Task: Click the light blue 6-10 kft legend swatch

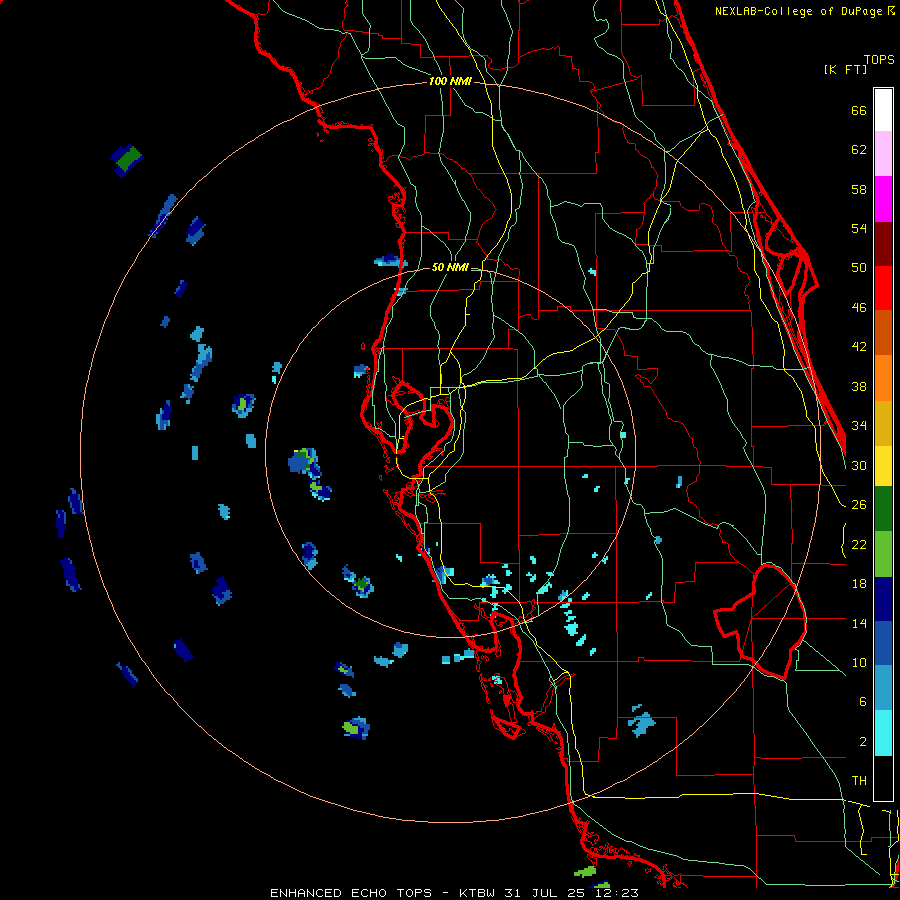Action: (883, 688)
